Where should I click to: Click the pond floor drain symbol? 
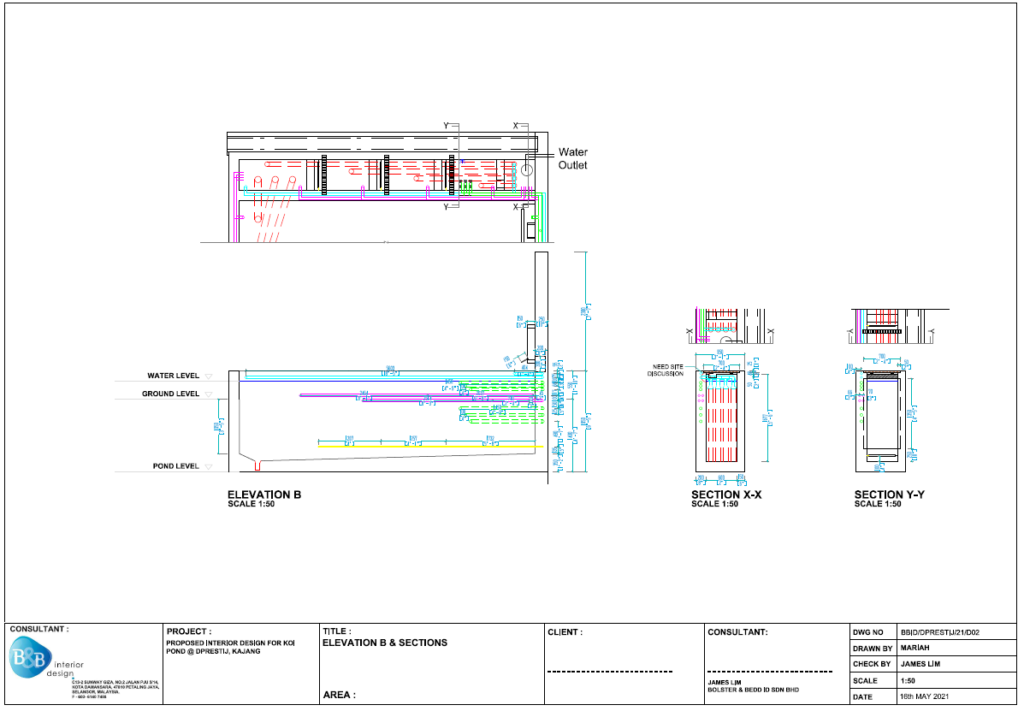click(258, 465)
